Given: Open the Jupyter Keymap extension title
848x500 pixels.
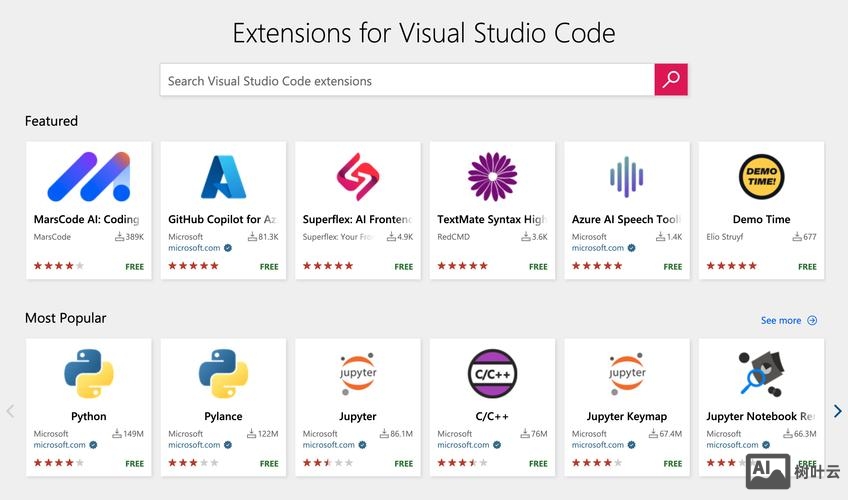Looking at the screenshot, I should coord(626,416).
